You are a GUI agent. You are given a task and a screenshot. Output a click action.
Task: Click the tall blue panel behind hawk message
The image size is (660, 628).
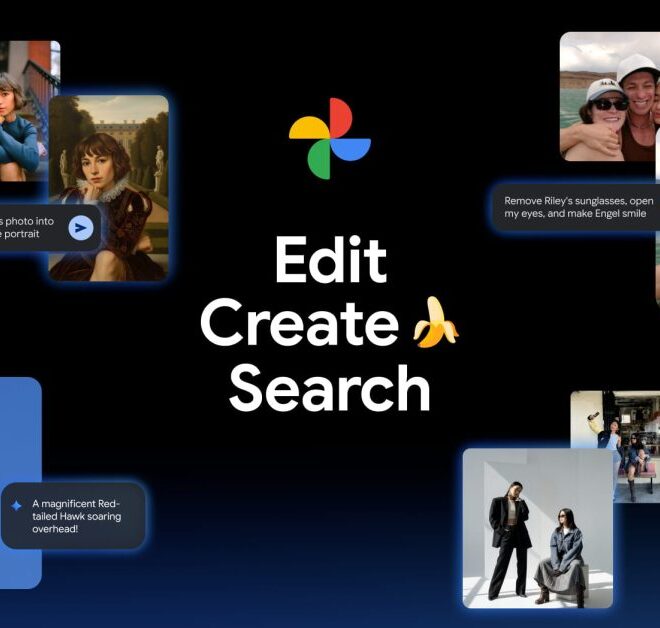[21, 483]
